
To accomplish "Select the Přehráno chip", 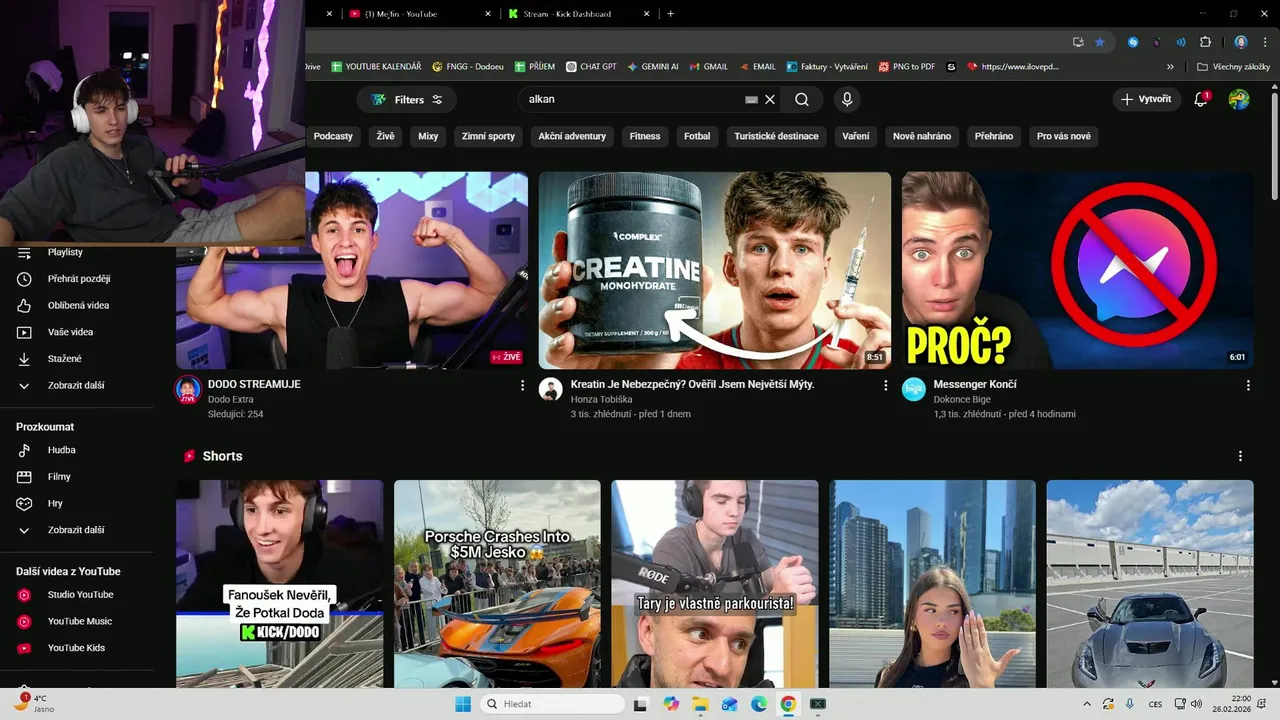I will [994, 136].
